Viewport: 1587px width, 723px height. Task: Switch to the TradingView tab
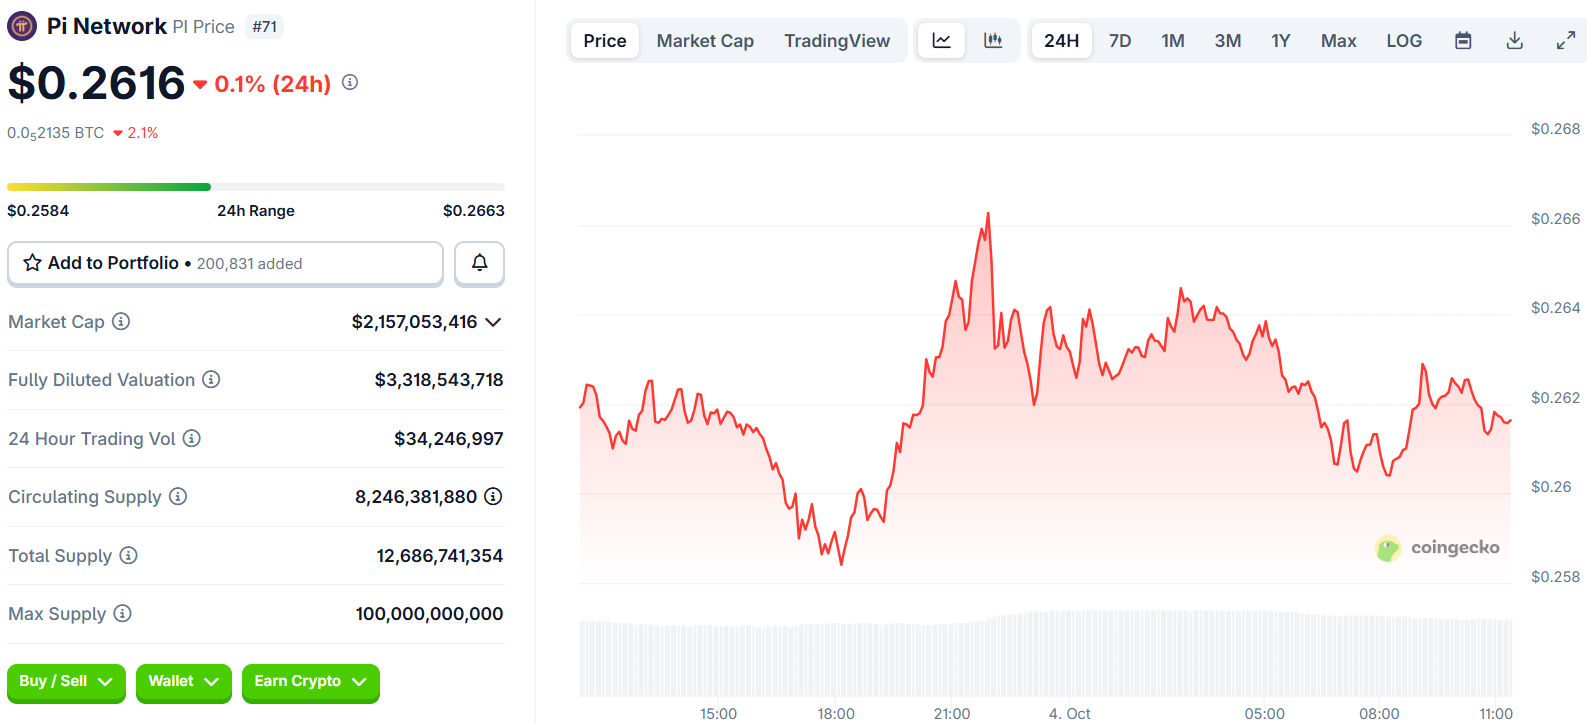[837, 41]
